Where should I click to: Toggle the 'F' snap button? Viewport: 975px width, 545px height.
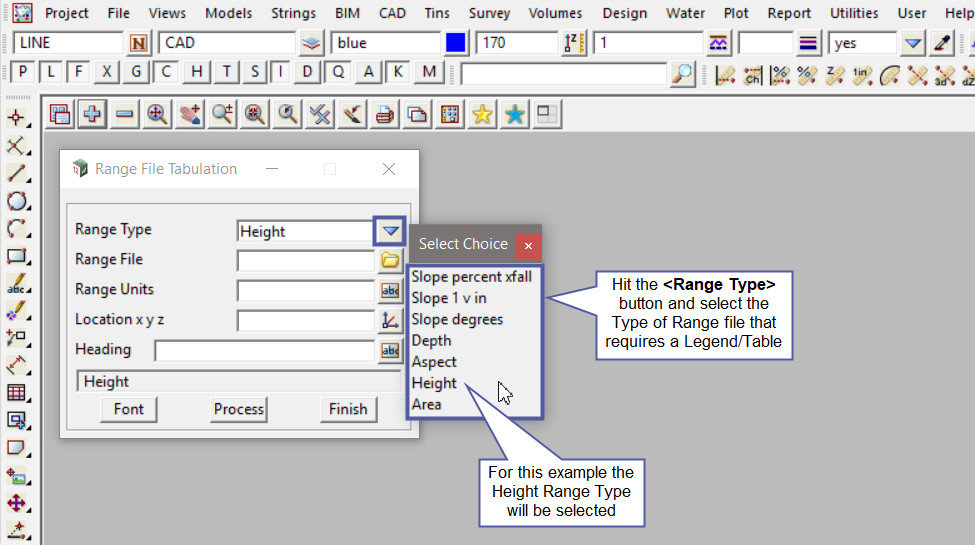79,72
